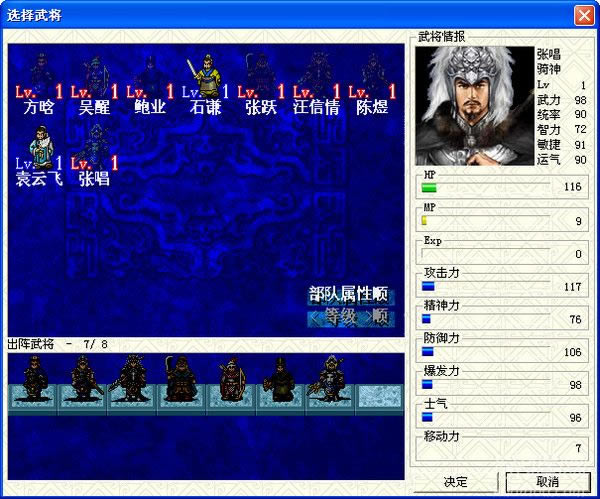Click the seventh deployed general slot
The height and width of the screenshot is (499, 600).
pos(330,382)
